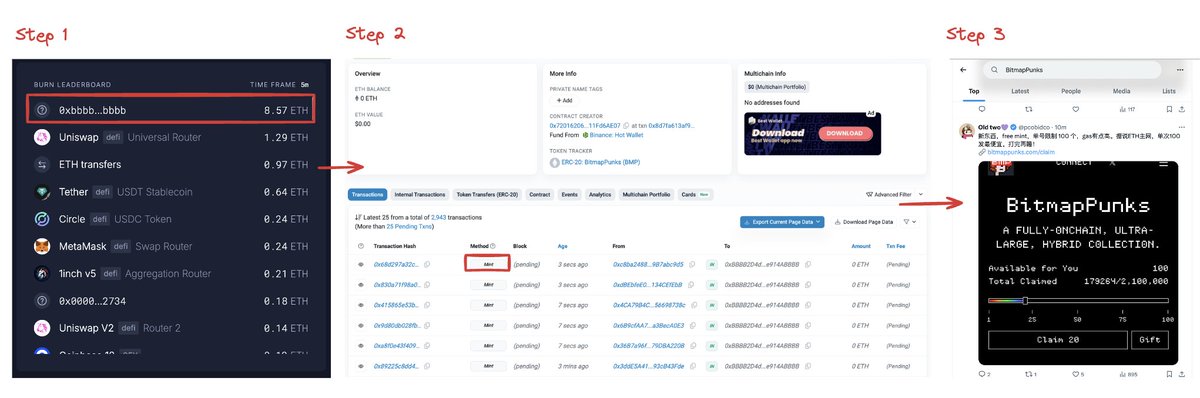The image size is (1200, 398).
Task: Click the Gift button
Action: [x=1149, y=339]
